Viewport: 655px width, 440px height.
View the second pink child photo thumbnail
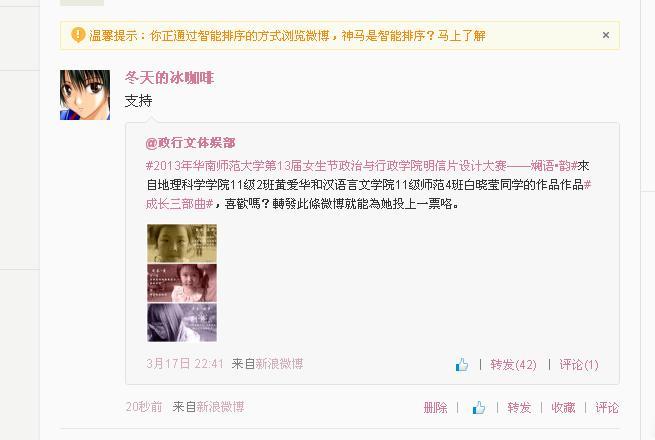(x=182, y=283)
